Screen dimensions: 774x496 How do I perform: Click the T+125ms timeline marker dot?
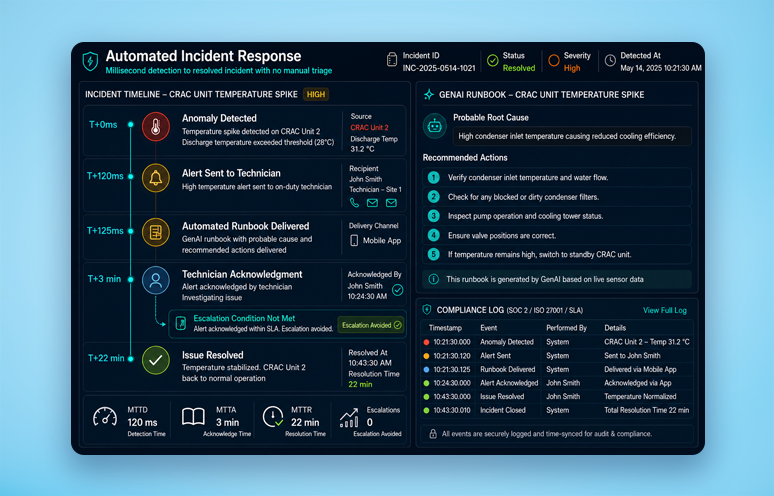pos(131,231)
